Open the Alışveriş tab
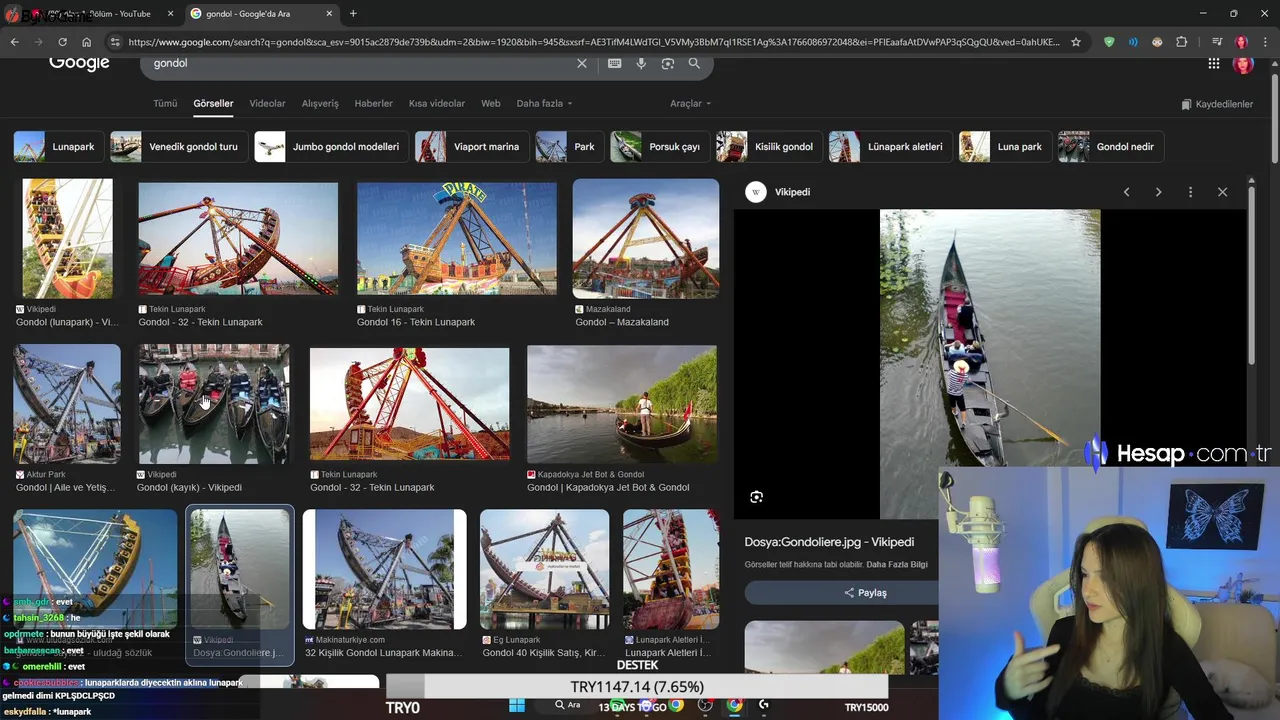This screenshot has width=1280, height=720. coord(320,104)
